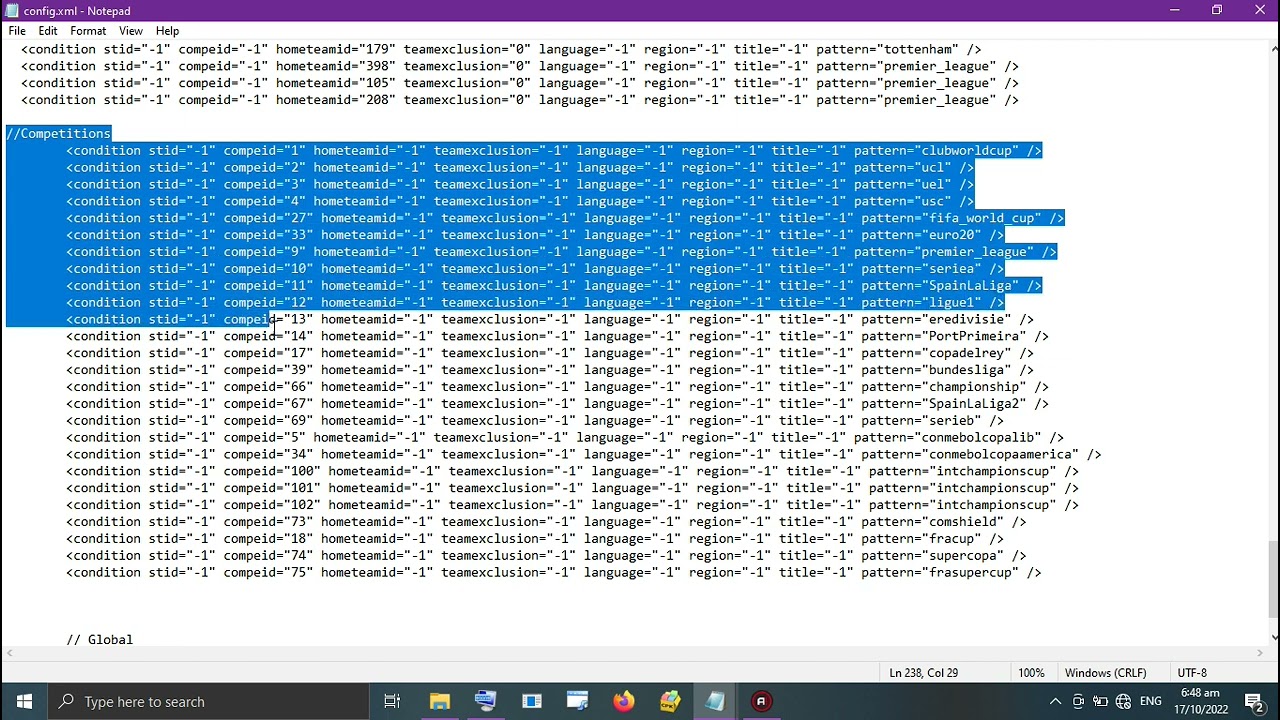Click the line with pattern "supercopa"

(x=546, y=556)
